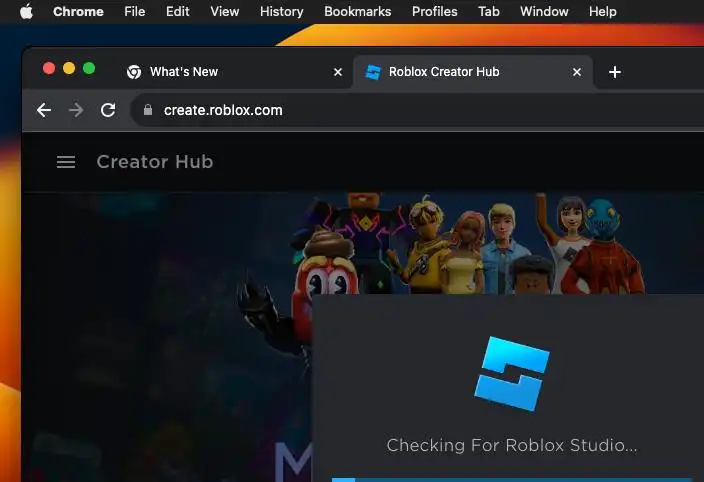Image resolution: width=704 pixels, height=482 pixels.
Task: Switch to the What's New tab
Action: [233, 72]
